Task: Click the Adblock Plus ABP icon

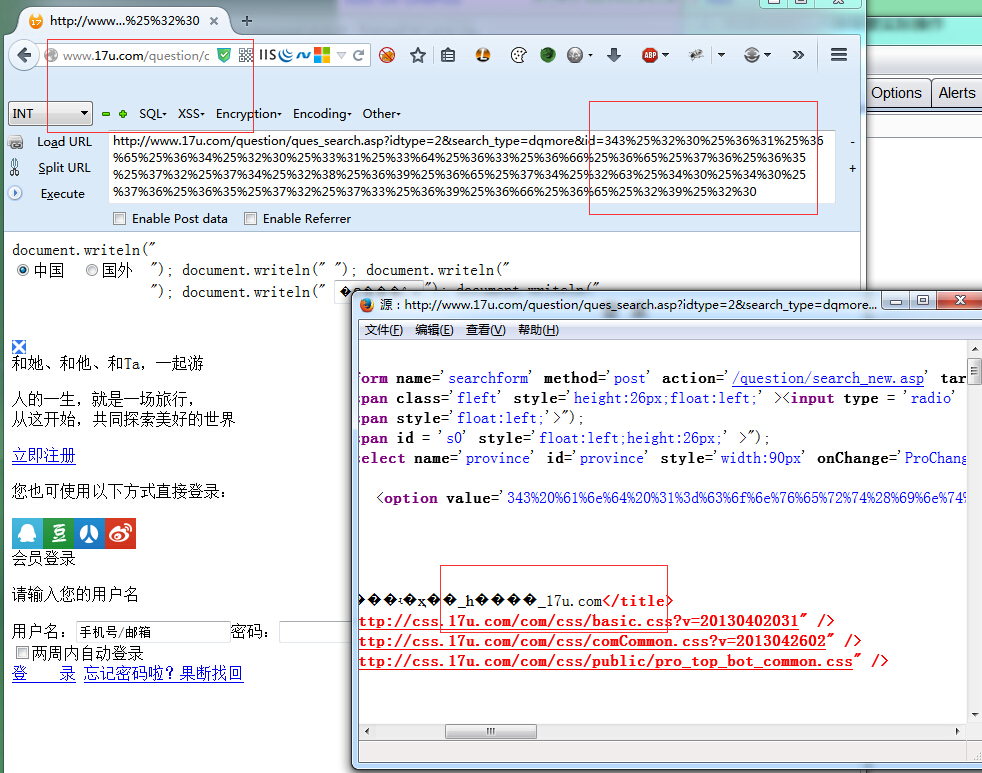Action: click(650, 55)
